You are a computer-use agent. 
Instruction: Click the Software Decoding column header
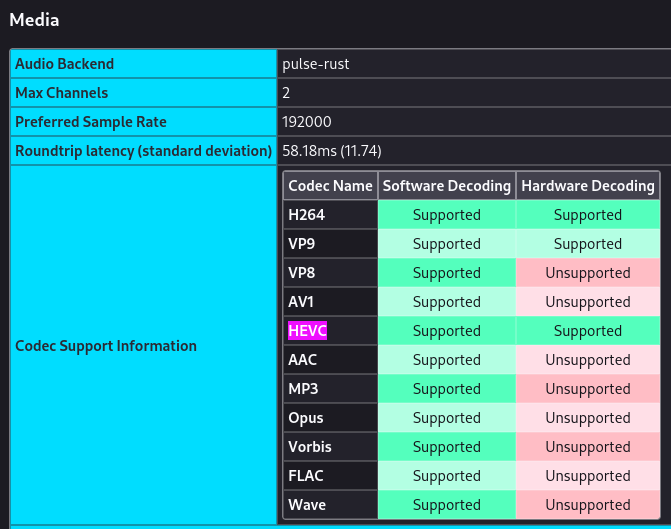(446, 186)
